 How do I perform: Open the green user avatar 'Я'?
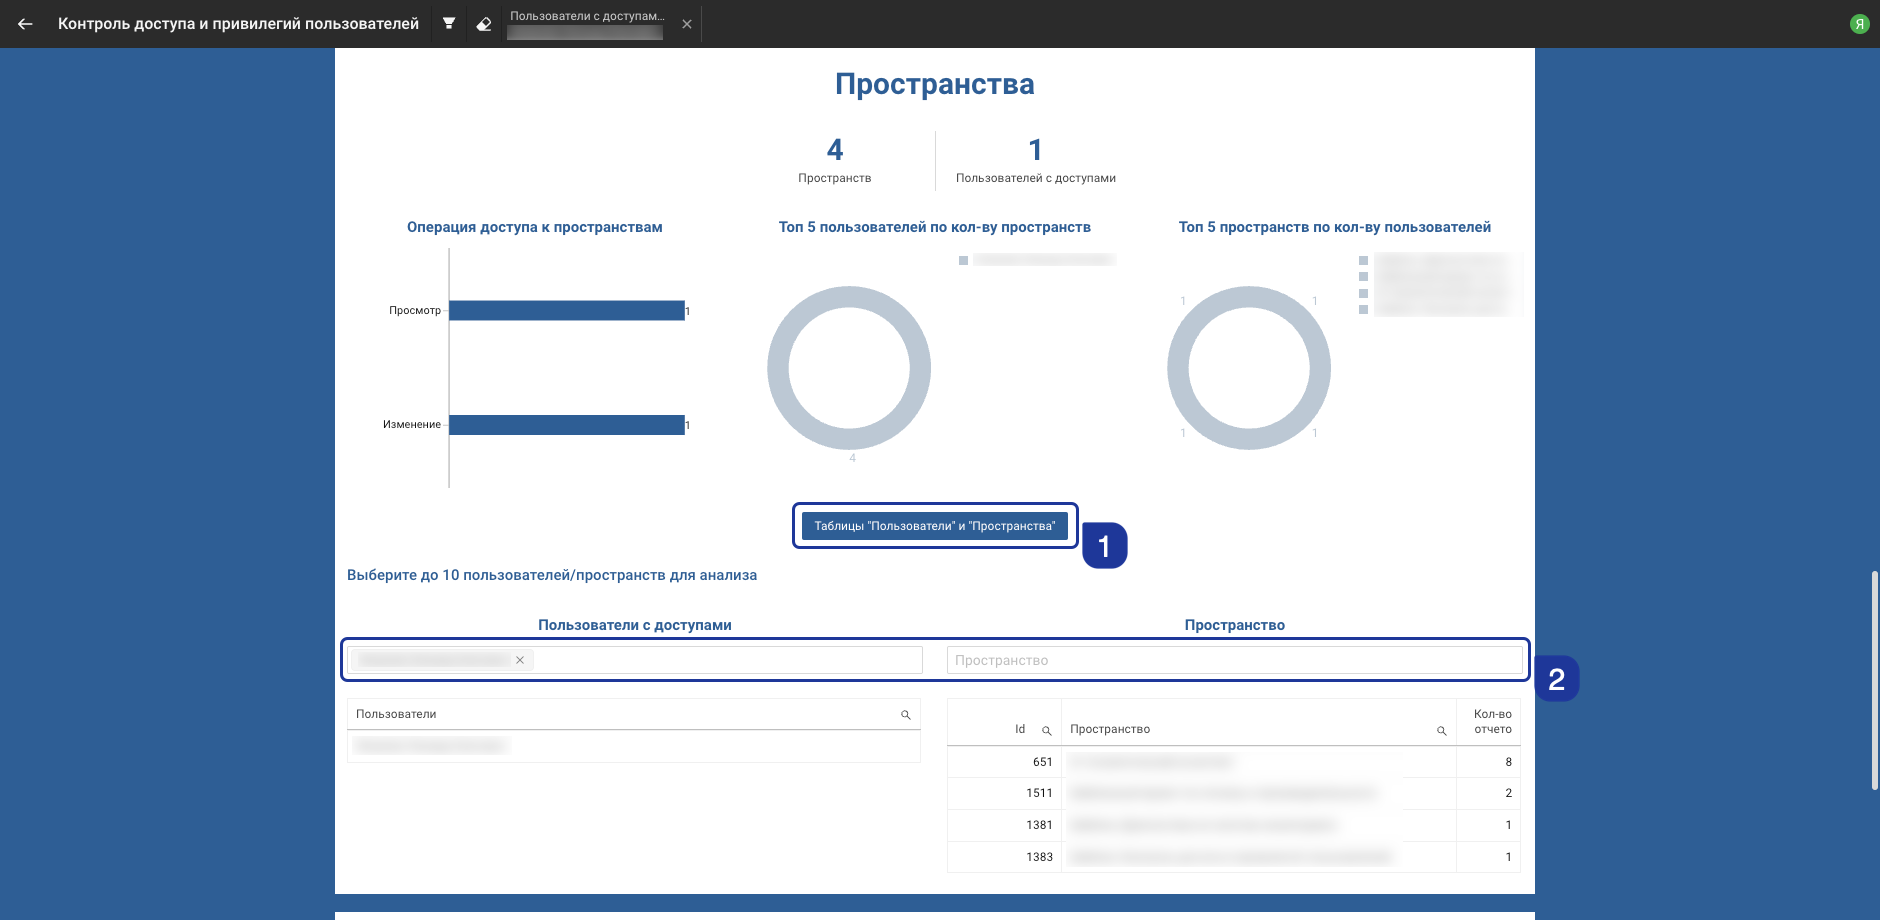[1859, 24]
